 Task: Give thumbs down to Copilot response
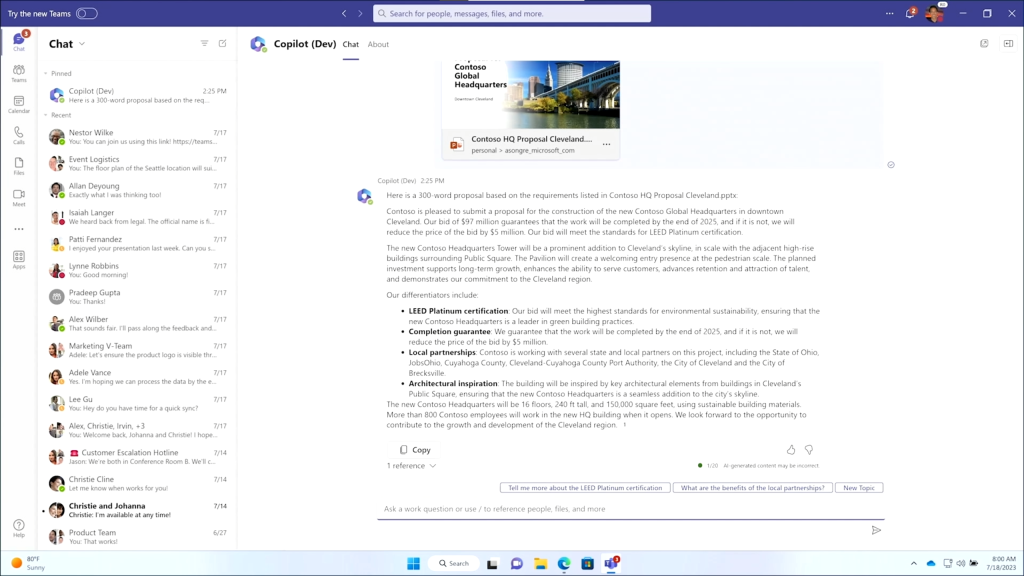[809, 449]
